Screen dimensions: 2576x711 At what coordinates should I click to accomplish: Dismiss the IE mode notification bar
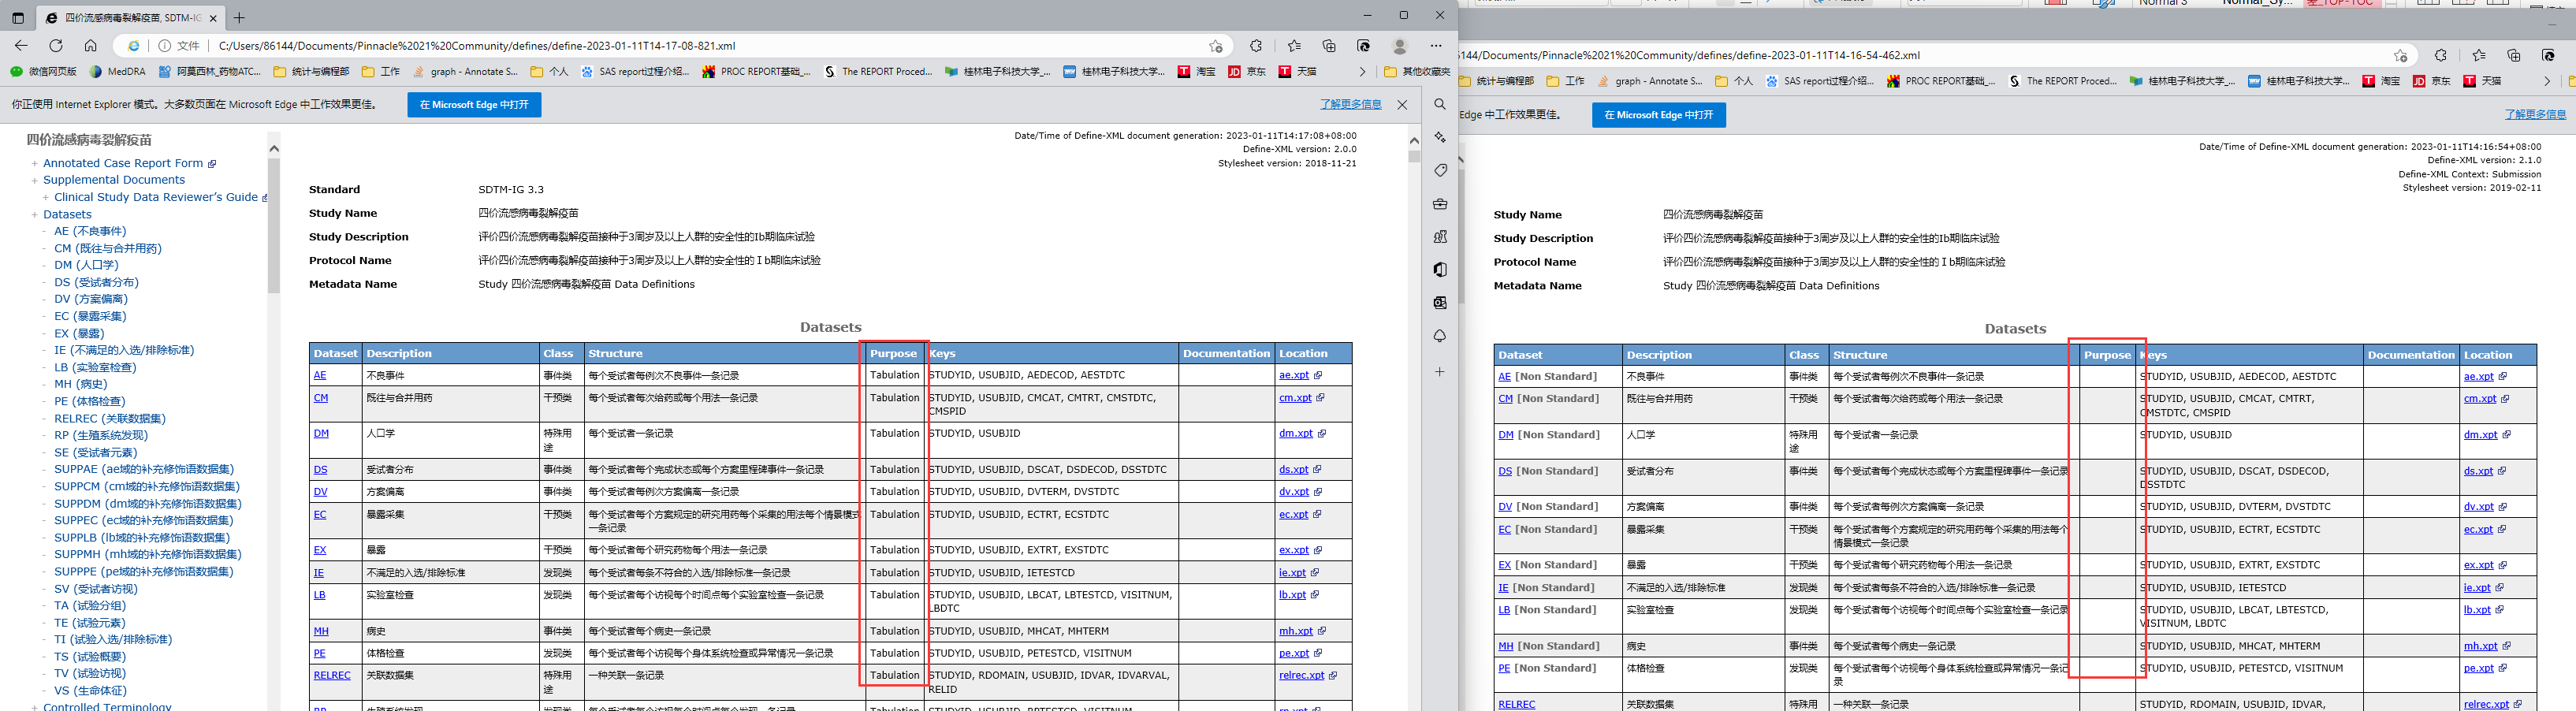[x=1402, y=105]
